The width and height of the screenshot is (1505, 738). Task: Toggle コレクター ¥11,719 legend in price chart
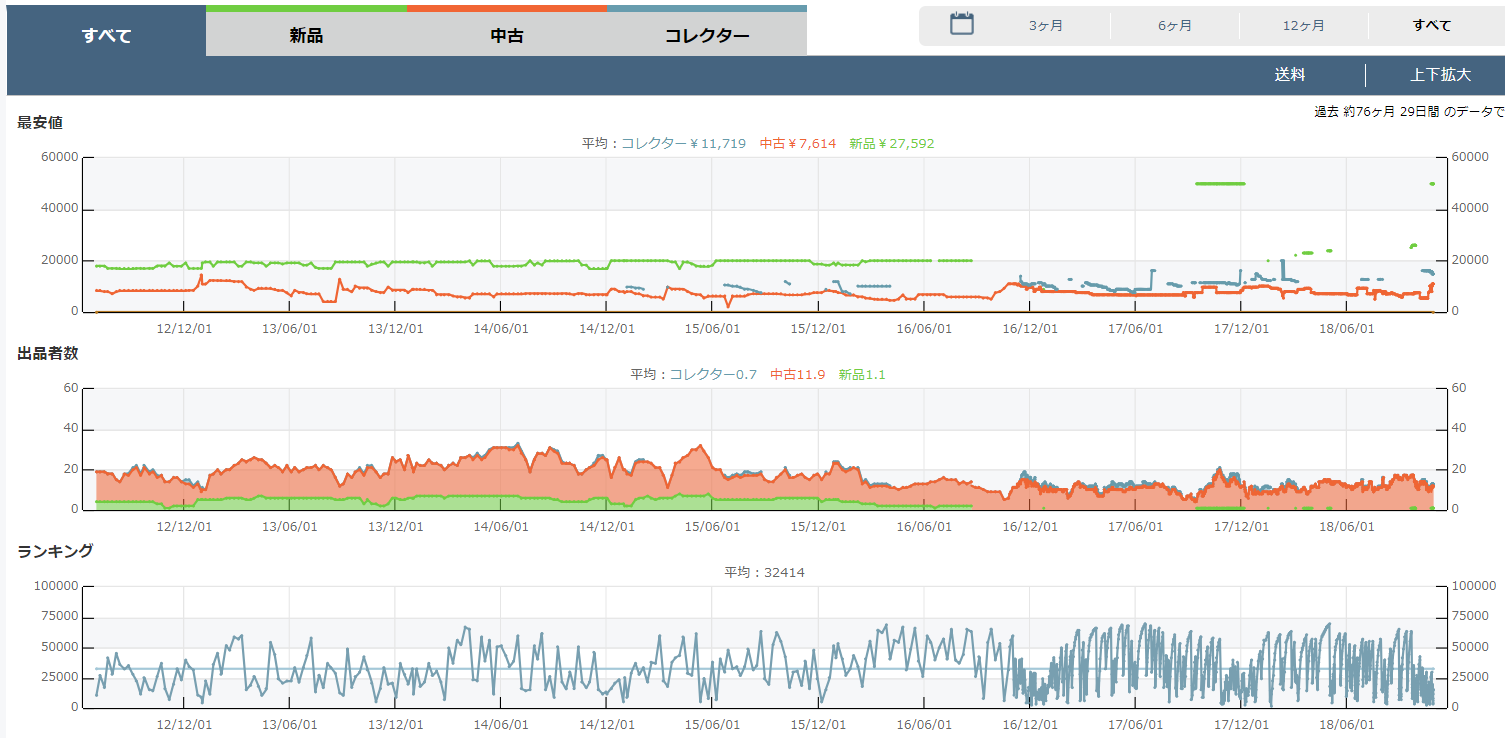pyautogui.click(x=683, y=144)
